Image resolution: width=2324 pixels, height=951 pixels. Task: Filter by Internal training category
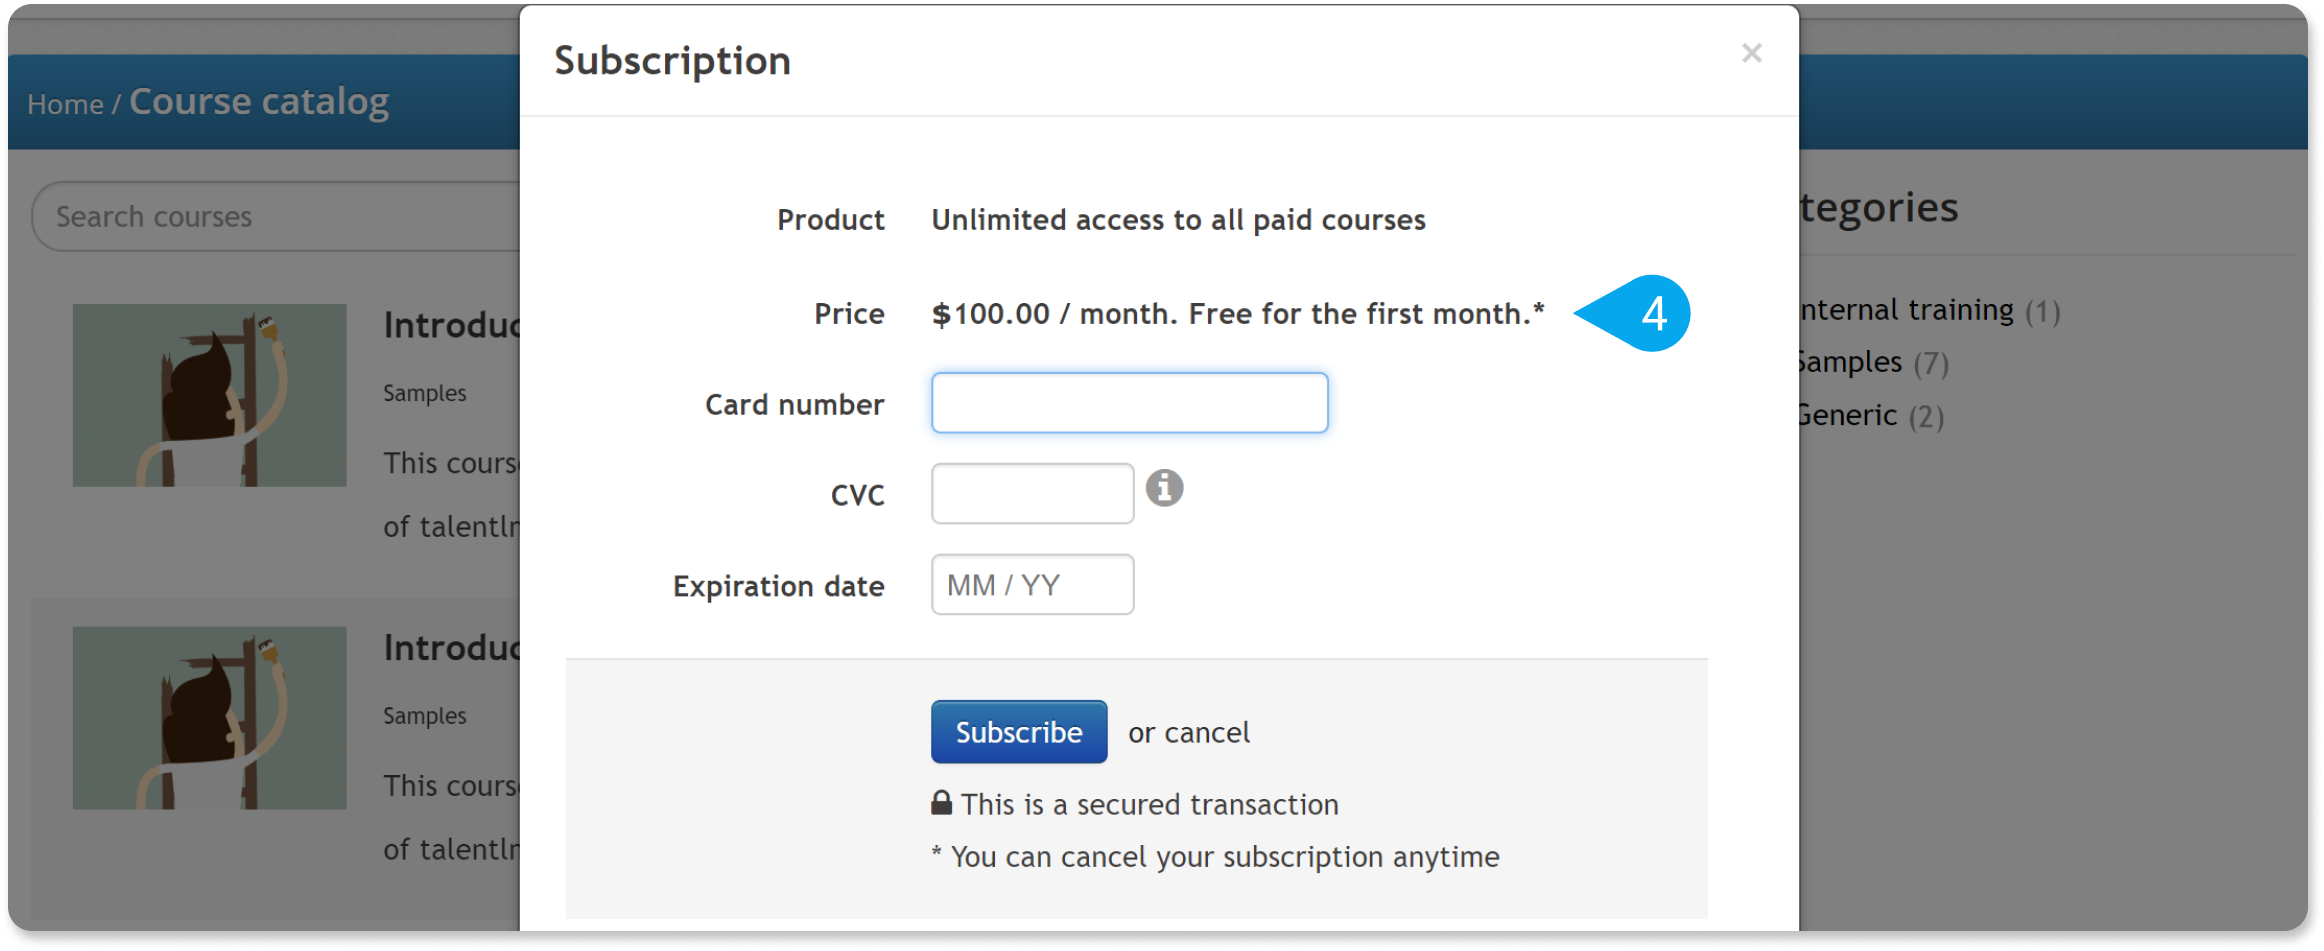click(x=1929, y=310)
